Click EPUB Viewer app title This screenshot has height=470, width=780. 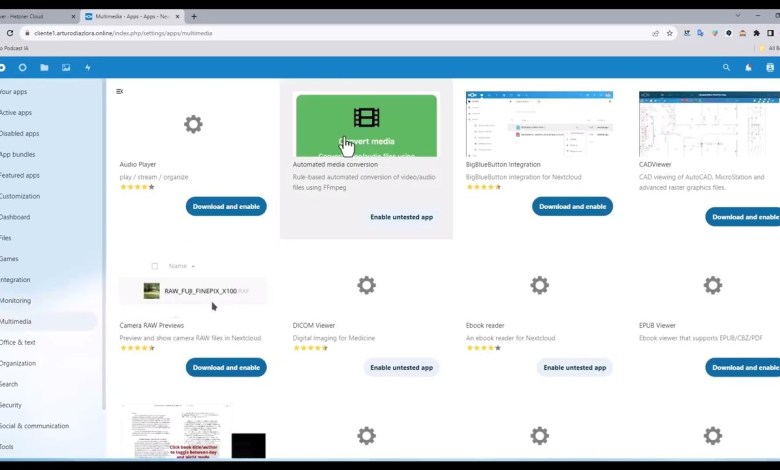[x=657, y=325]
